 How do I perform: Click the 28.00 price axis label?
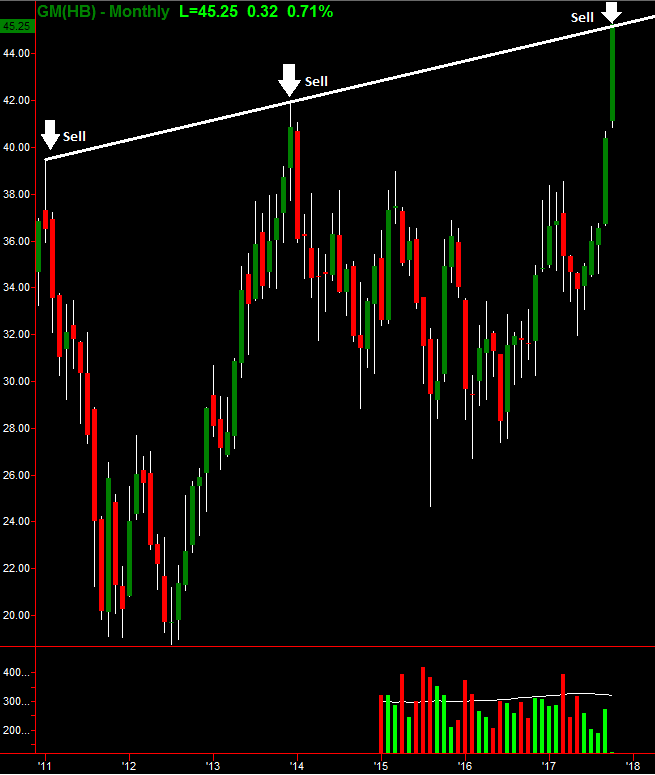(17, 428)
